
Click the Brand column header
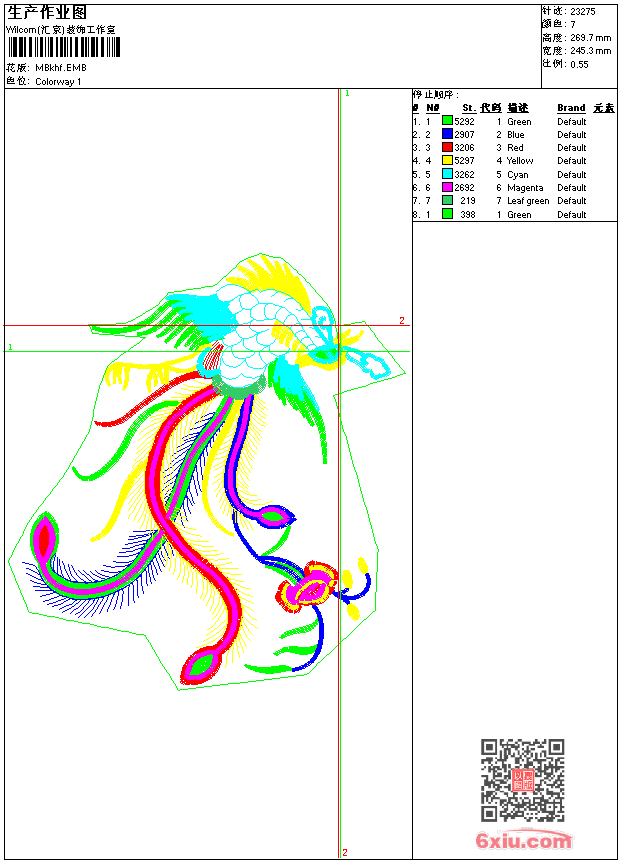[571, 108]
